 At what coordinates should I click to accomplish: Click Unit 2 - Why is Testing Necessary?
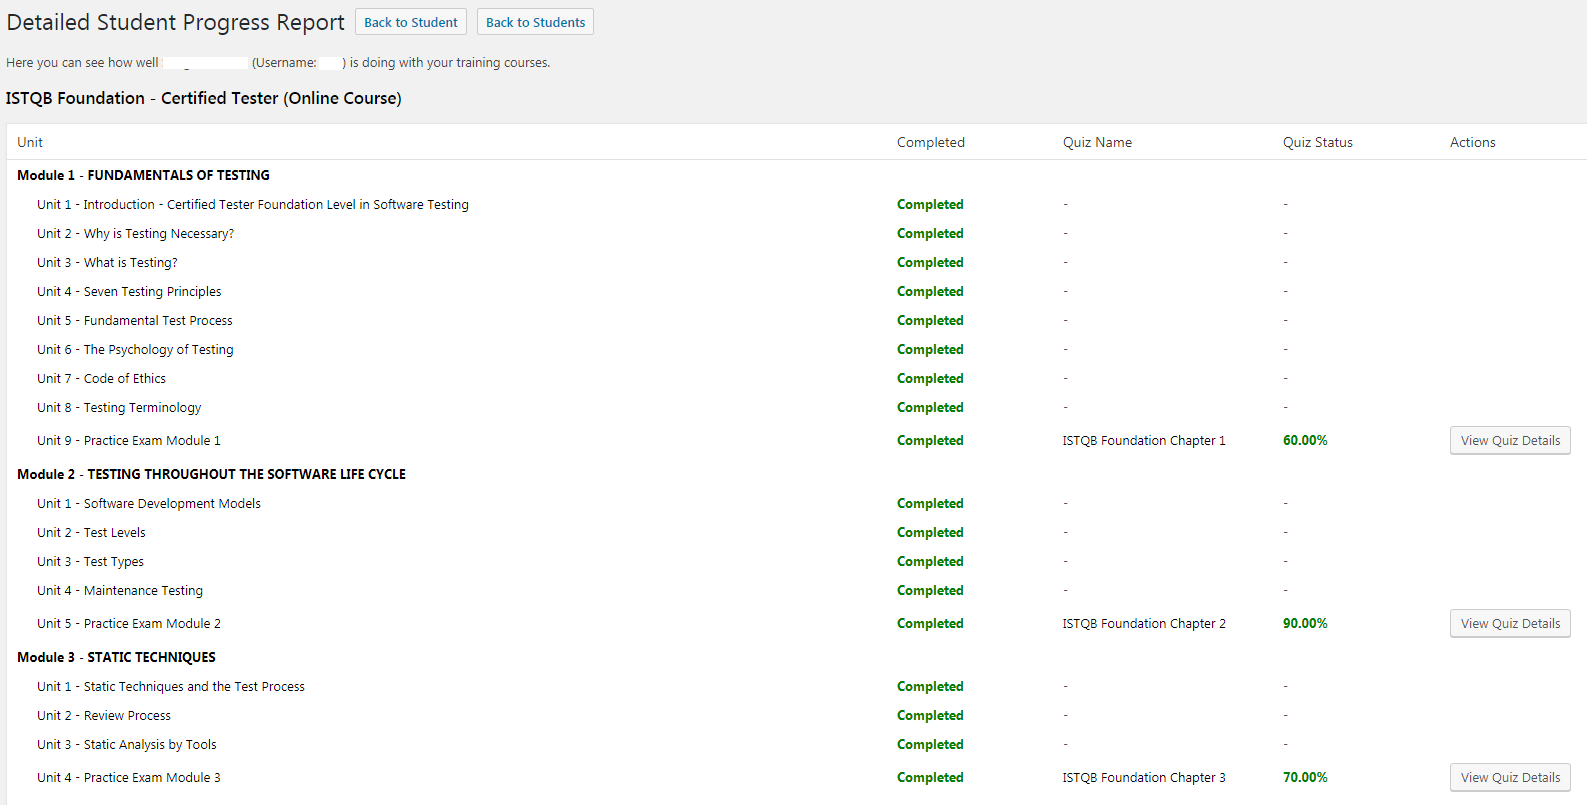(x=136, y=233)
